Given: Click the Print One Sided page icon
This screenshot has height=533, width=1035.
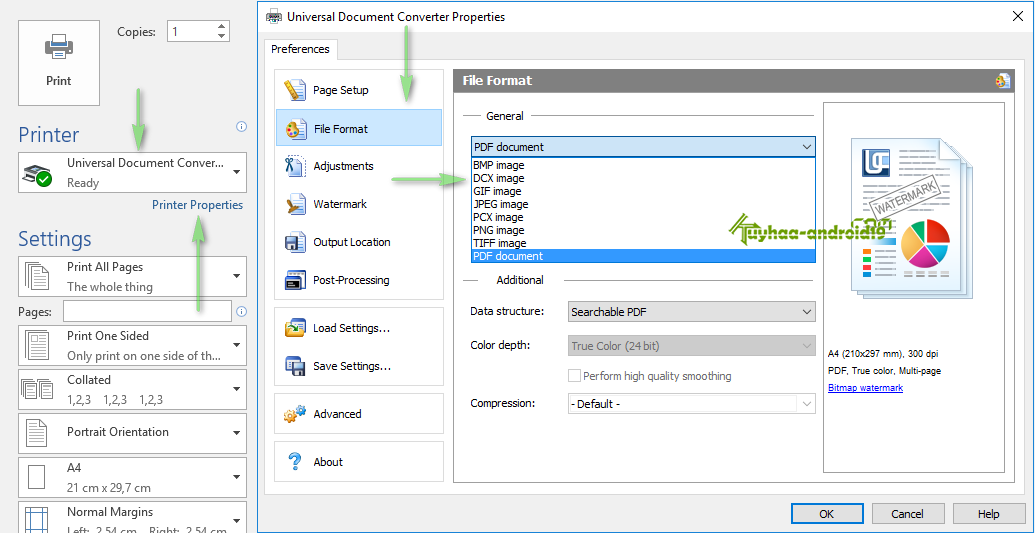Looking at the screenshot, I should (x=37, y=345).
